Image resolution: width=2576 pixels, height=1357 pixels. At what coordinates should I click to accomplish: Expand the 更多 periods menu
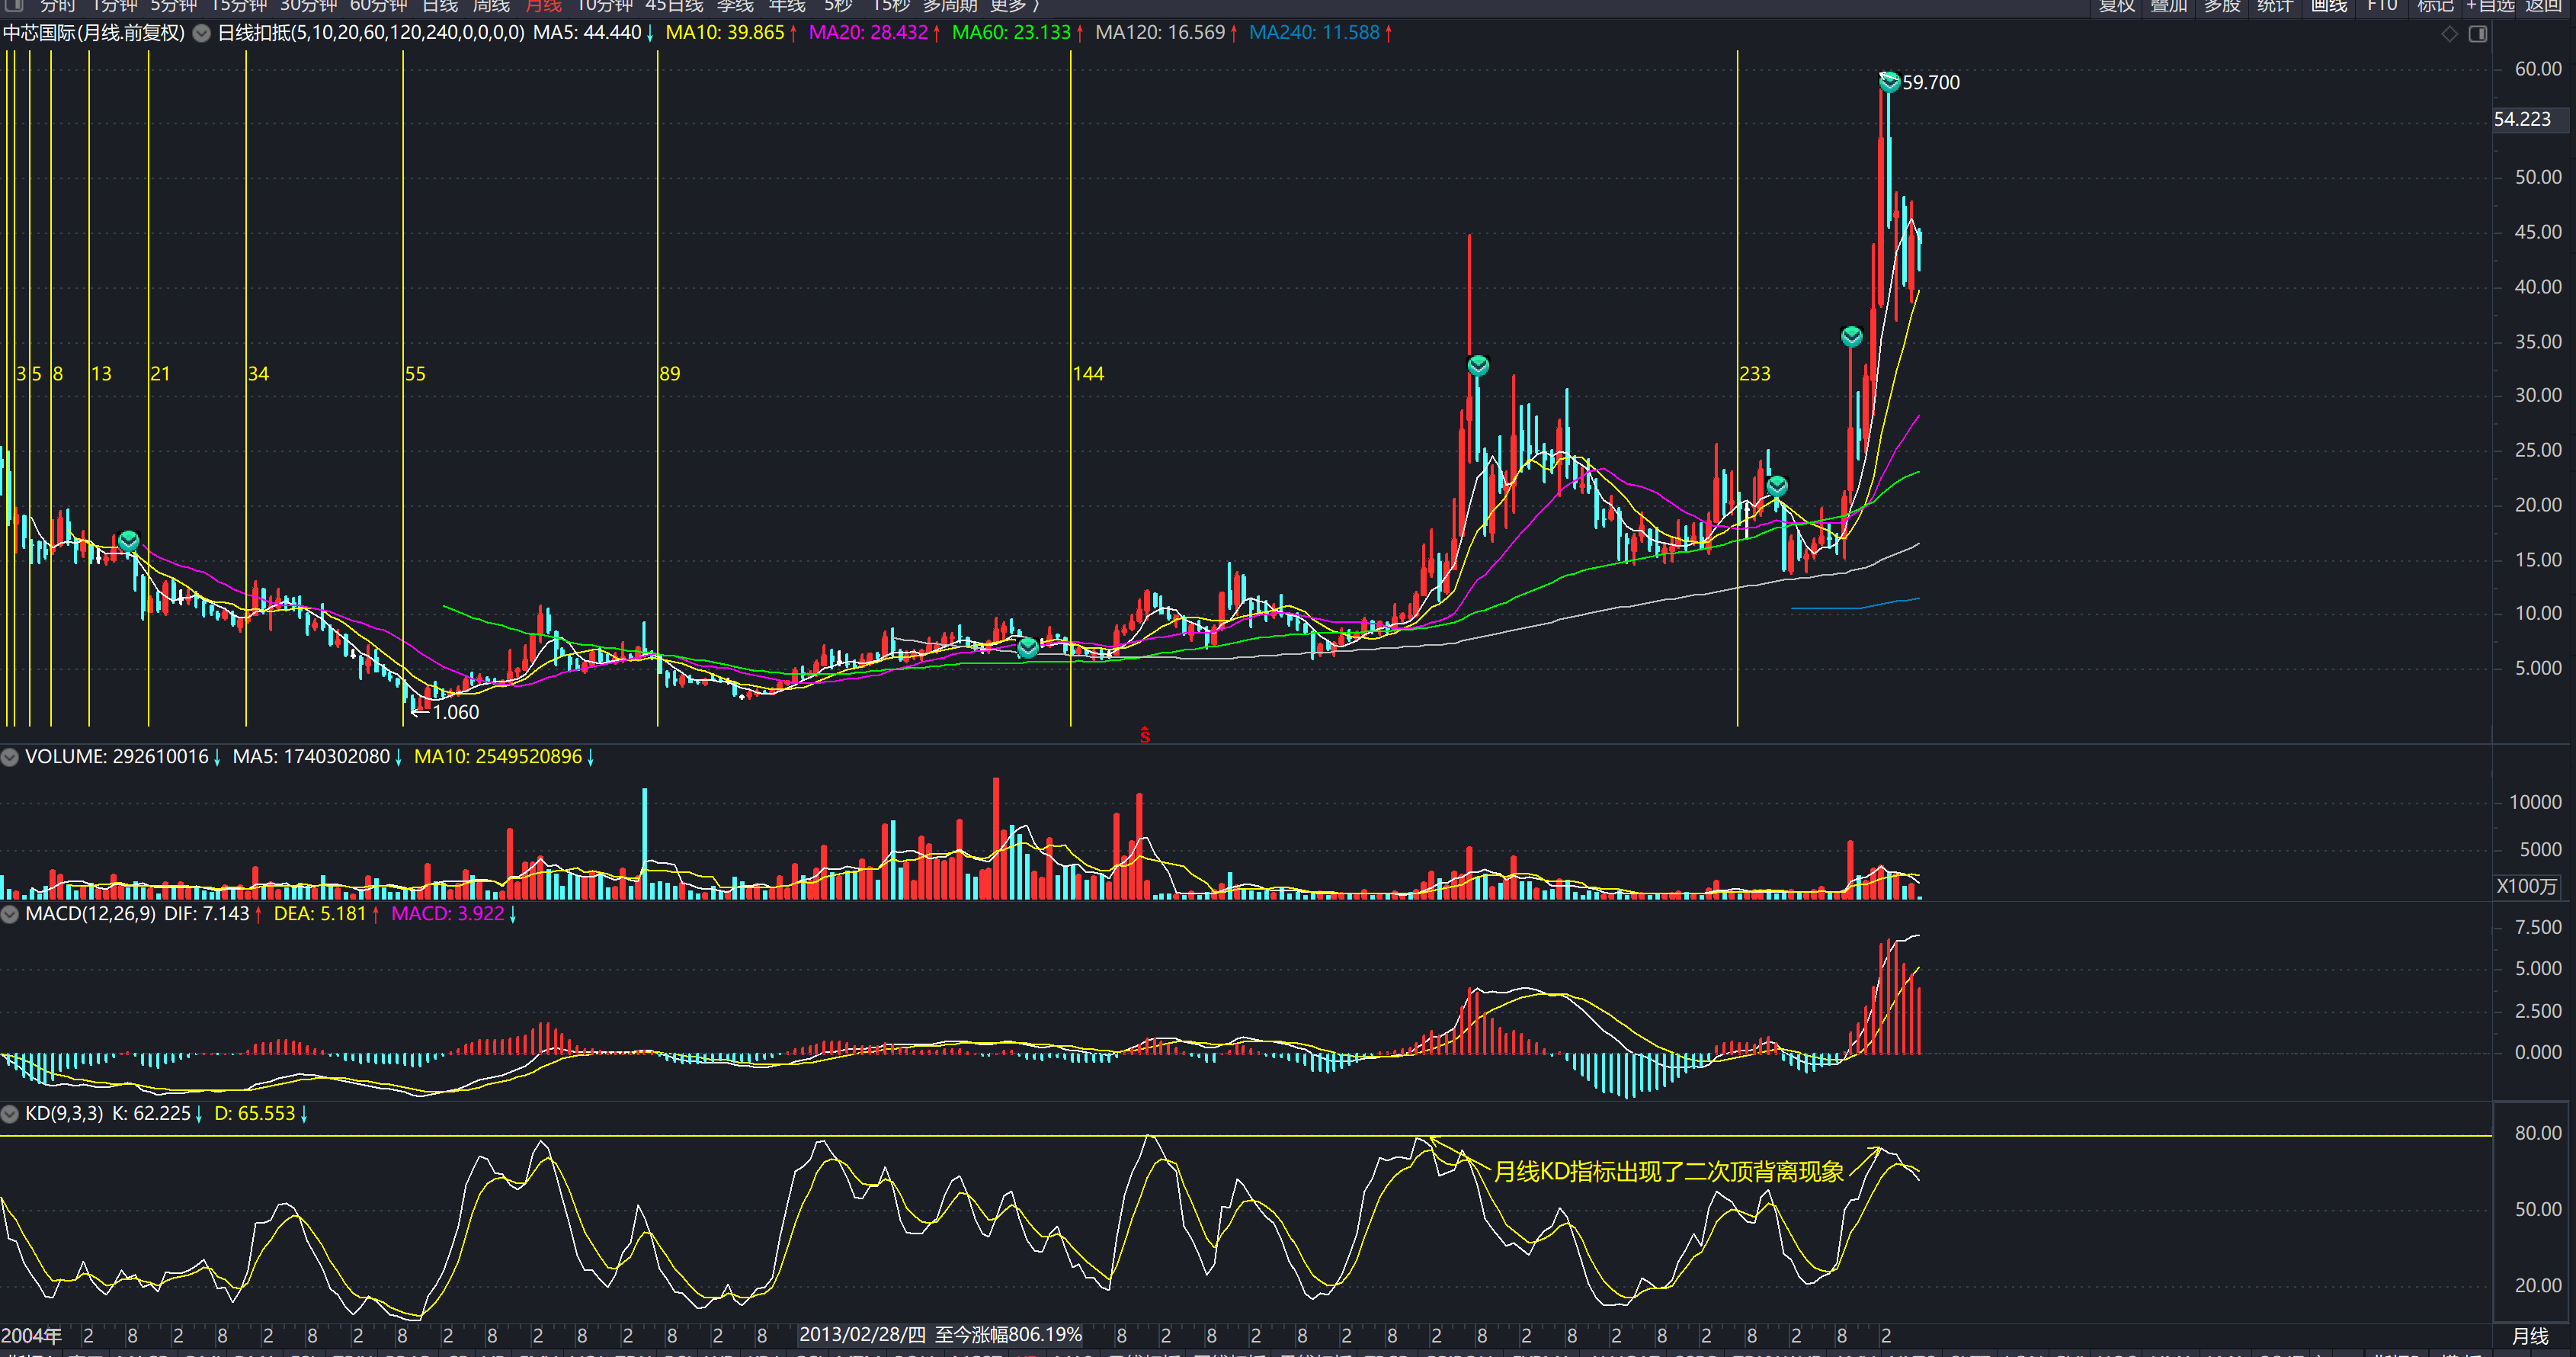1014,6
